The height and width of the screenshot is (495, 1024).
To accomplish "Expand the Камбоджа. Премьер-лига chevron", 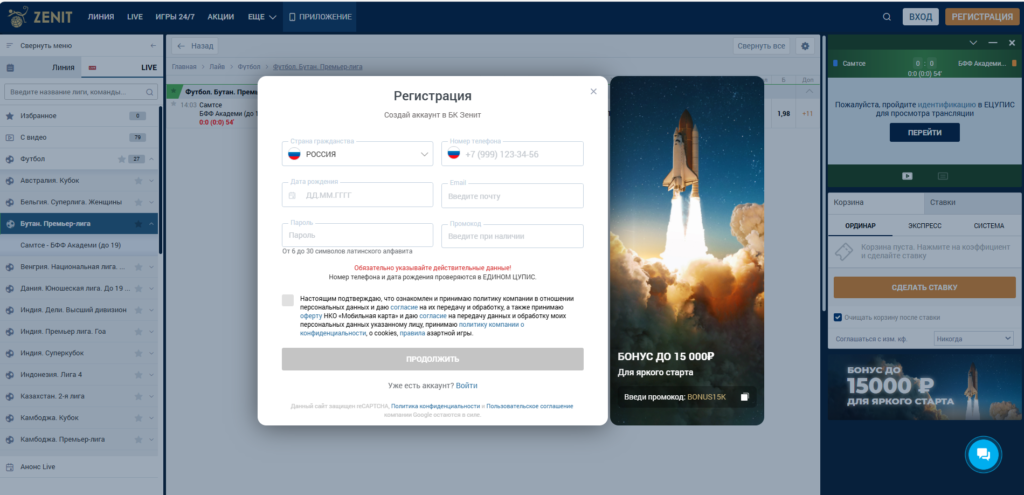I will (152, 439).
